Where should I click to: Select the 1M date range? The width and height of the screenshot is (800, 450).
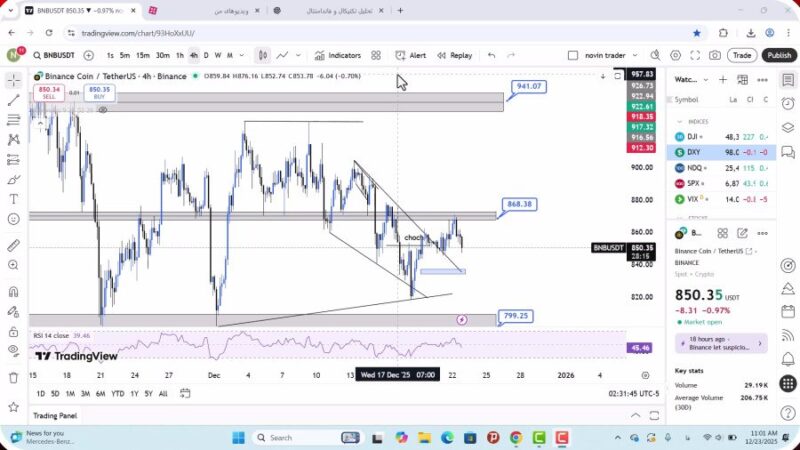pos(70,393)
